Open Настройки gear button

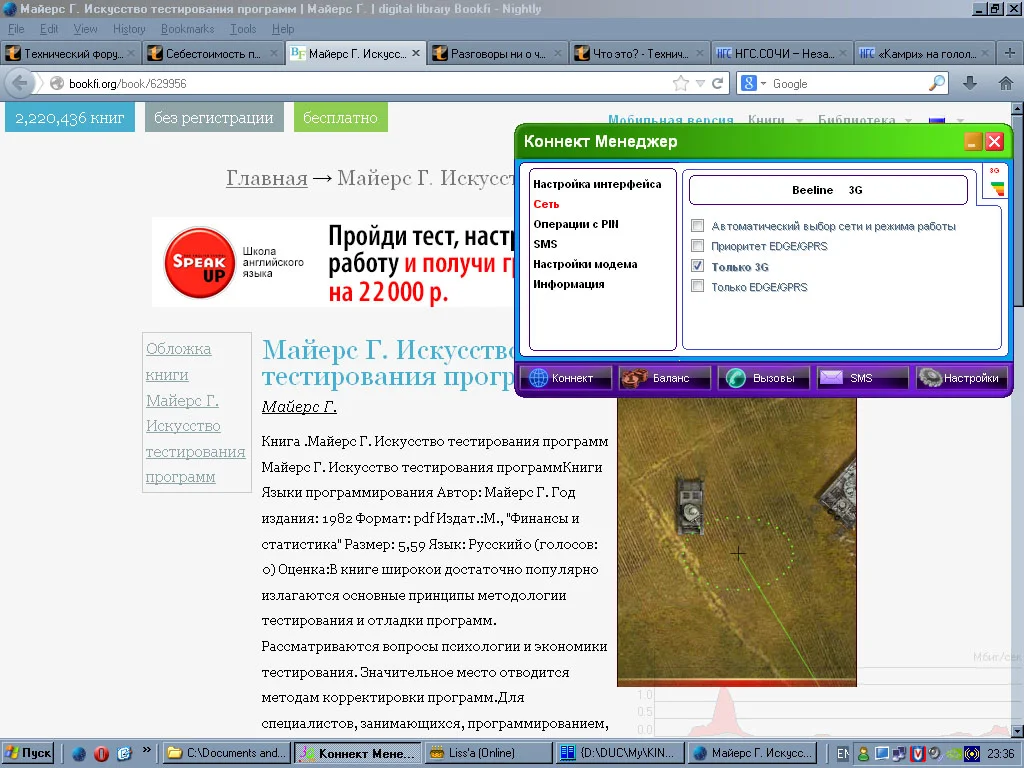tap(960, 378)
